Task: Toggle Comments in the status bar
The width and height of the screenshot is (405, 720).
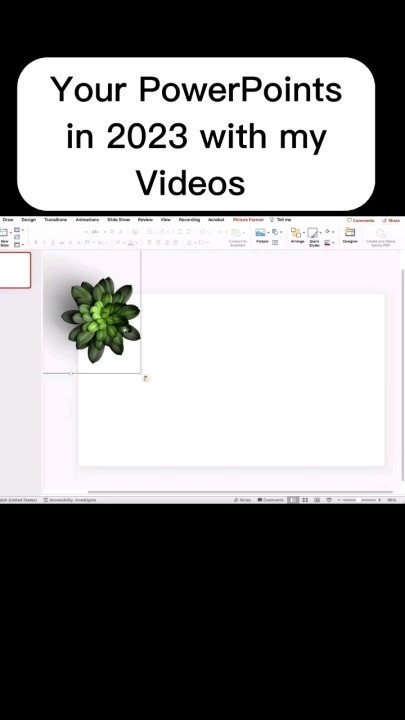Action: coord(270,500)
